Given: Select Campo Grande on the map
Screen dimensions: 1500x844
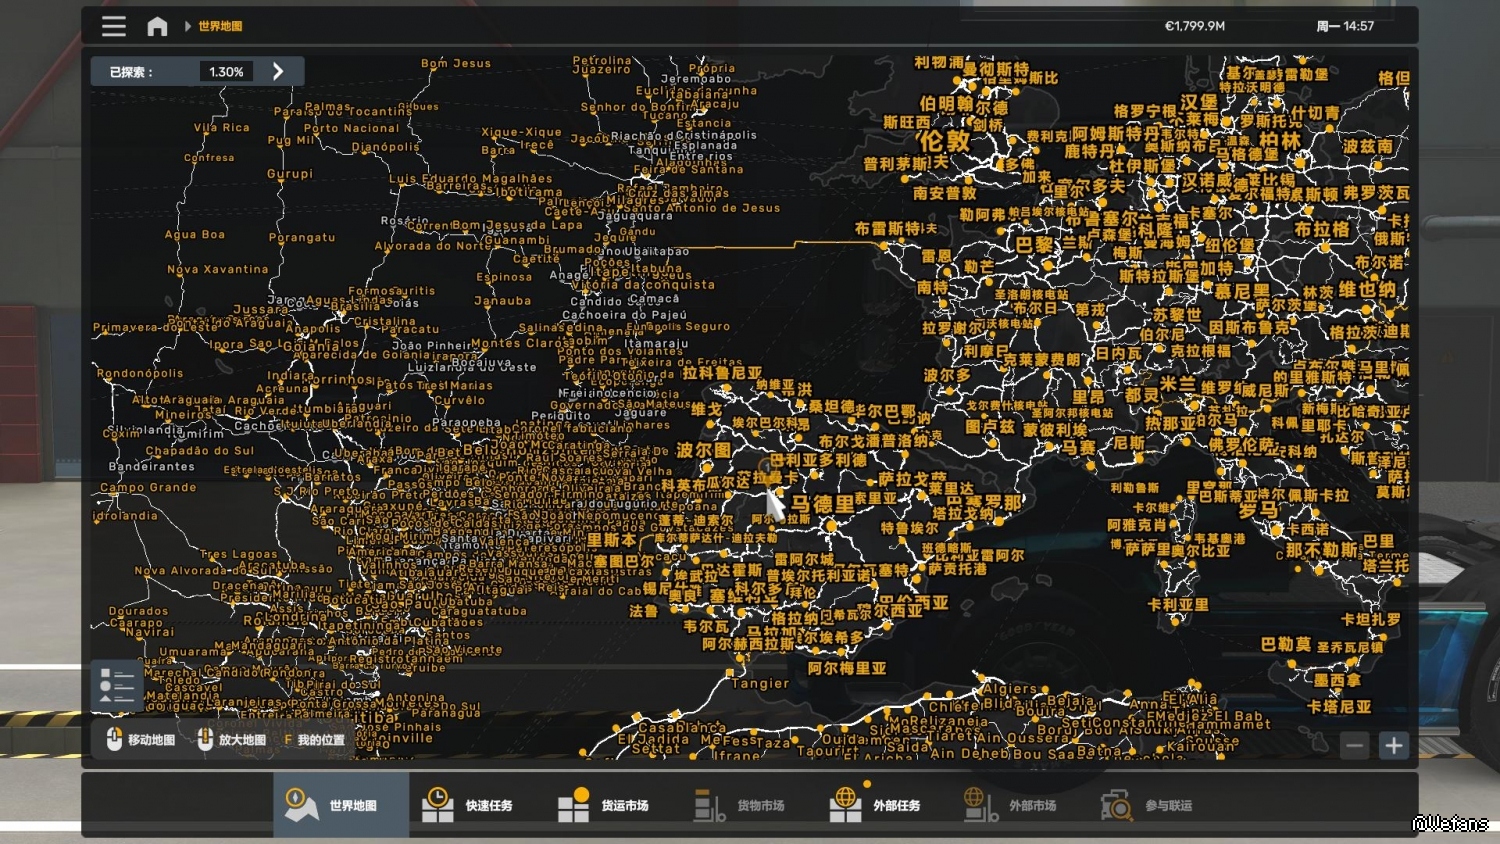Looking at the screenshot, I should point(148,488).
